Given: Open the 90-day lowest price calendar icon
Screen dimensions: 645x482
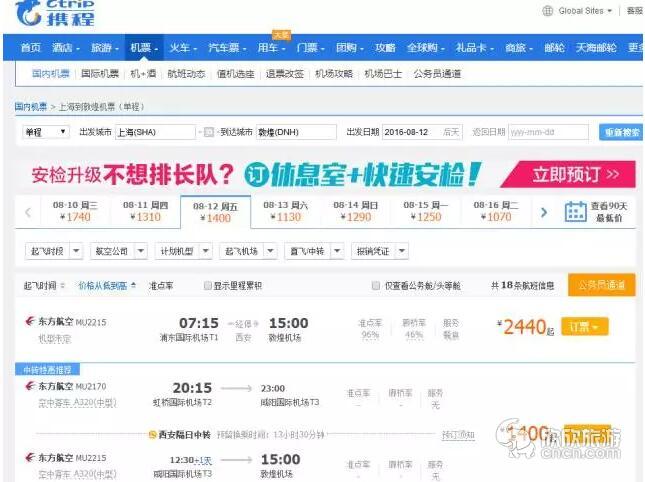Looking at the screenshot, I should click(x=575, y=211).
